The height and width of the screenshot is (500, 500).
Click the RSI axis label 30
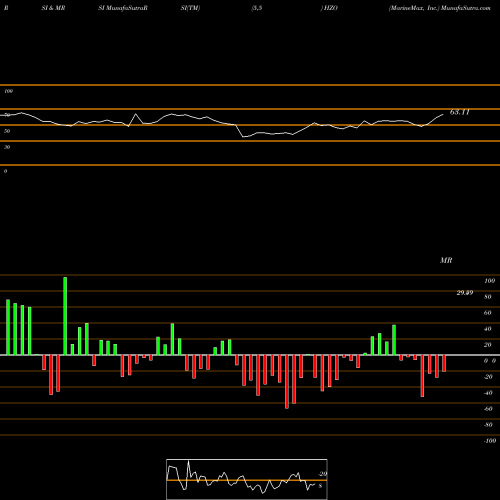coord(7,147)
